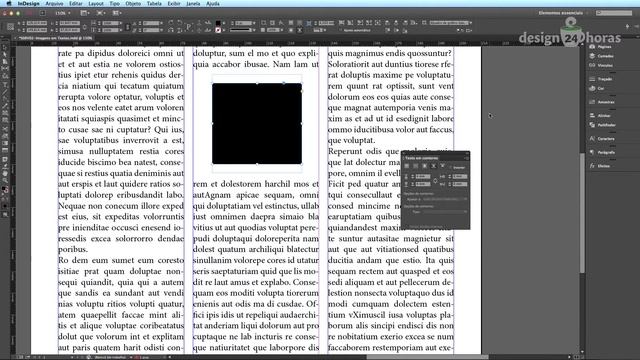Open the Vínculos panel
The image size is (640, 360).
(x=601, y=65)
